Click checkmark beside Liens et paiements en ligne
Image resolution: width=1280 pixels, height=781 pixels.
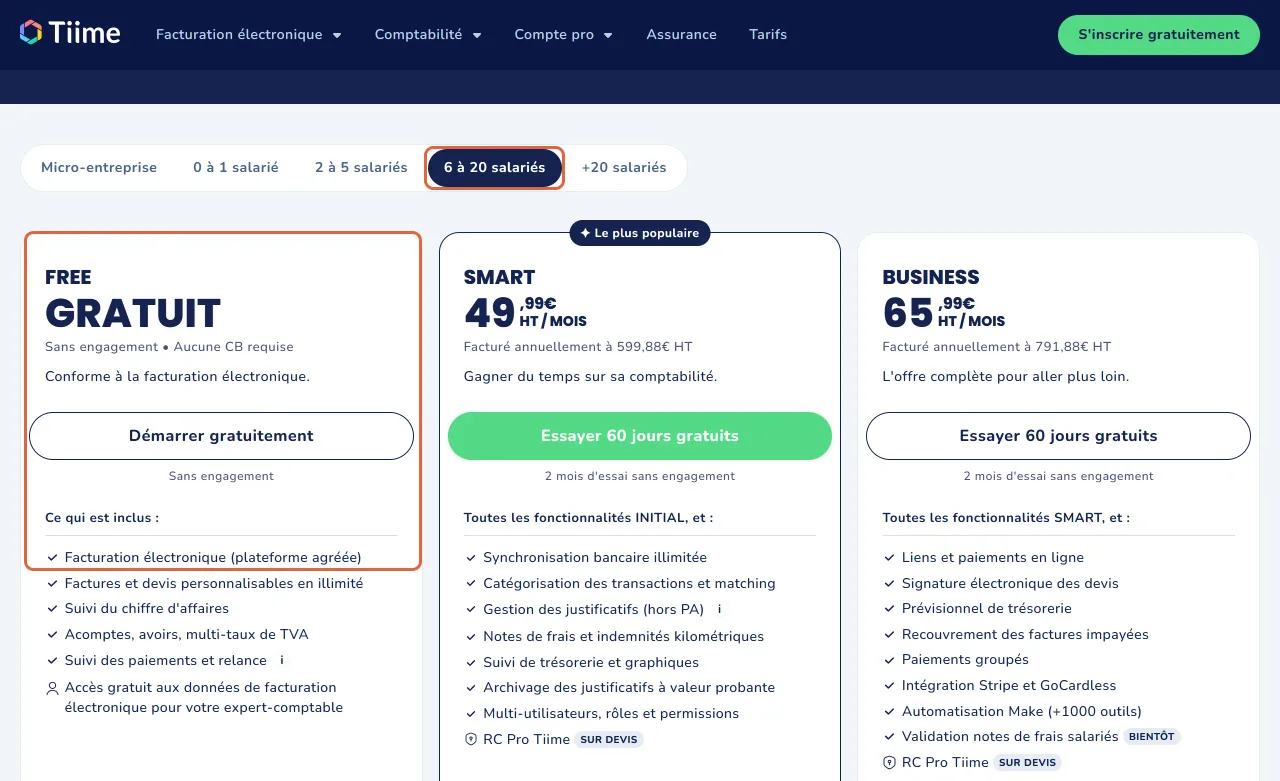(889, 557)
